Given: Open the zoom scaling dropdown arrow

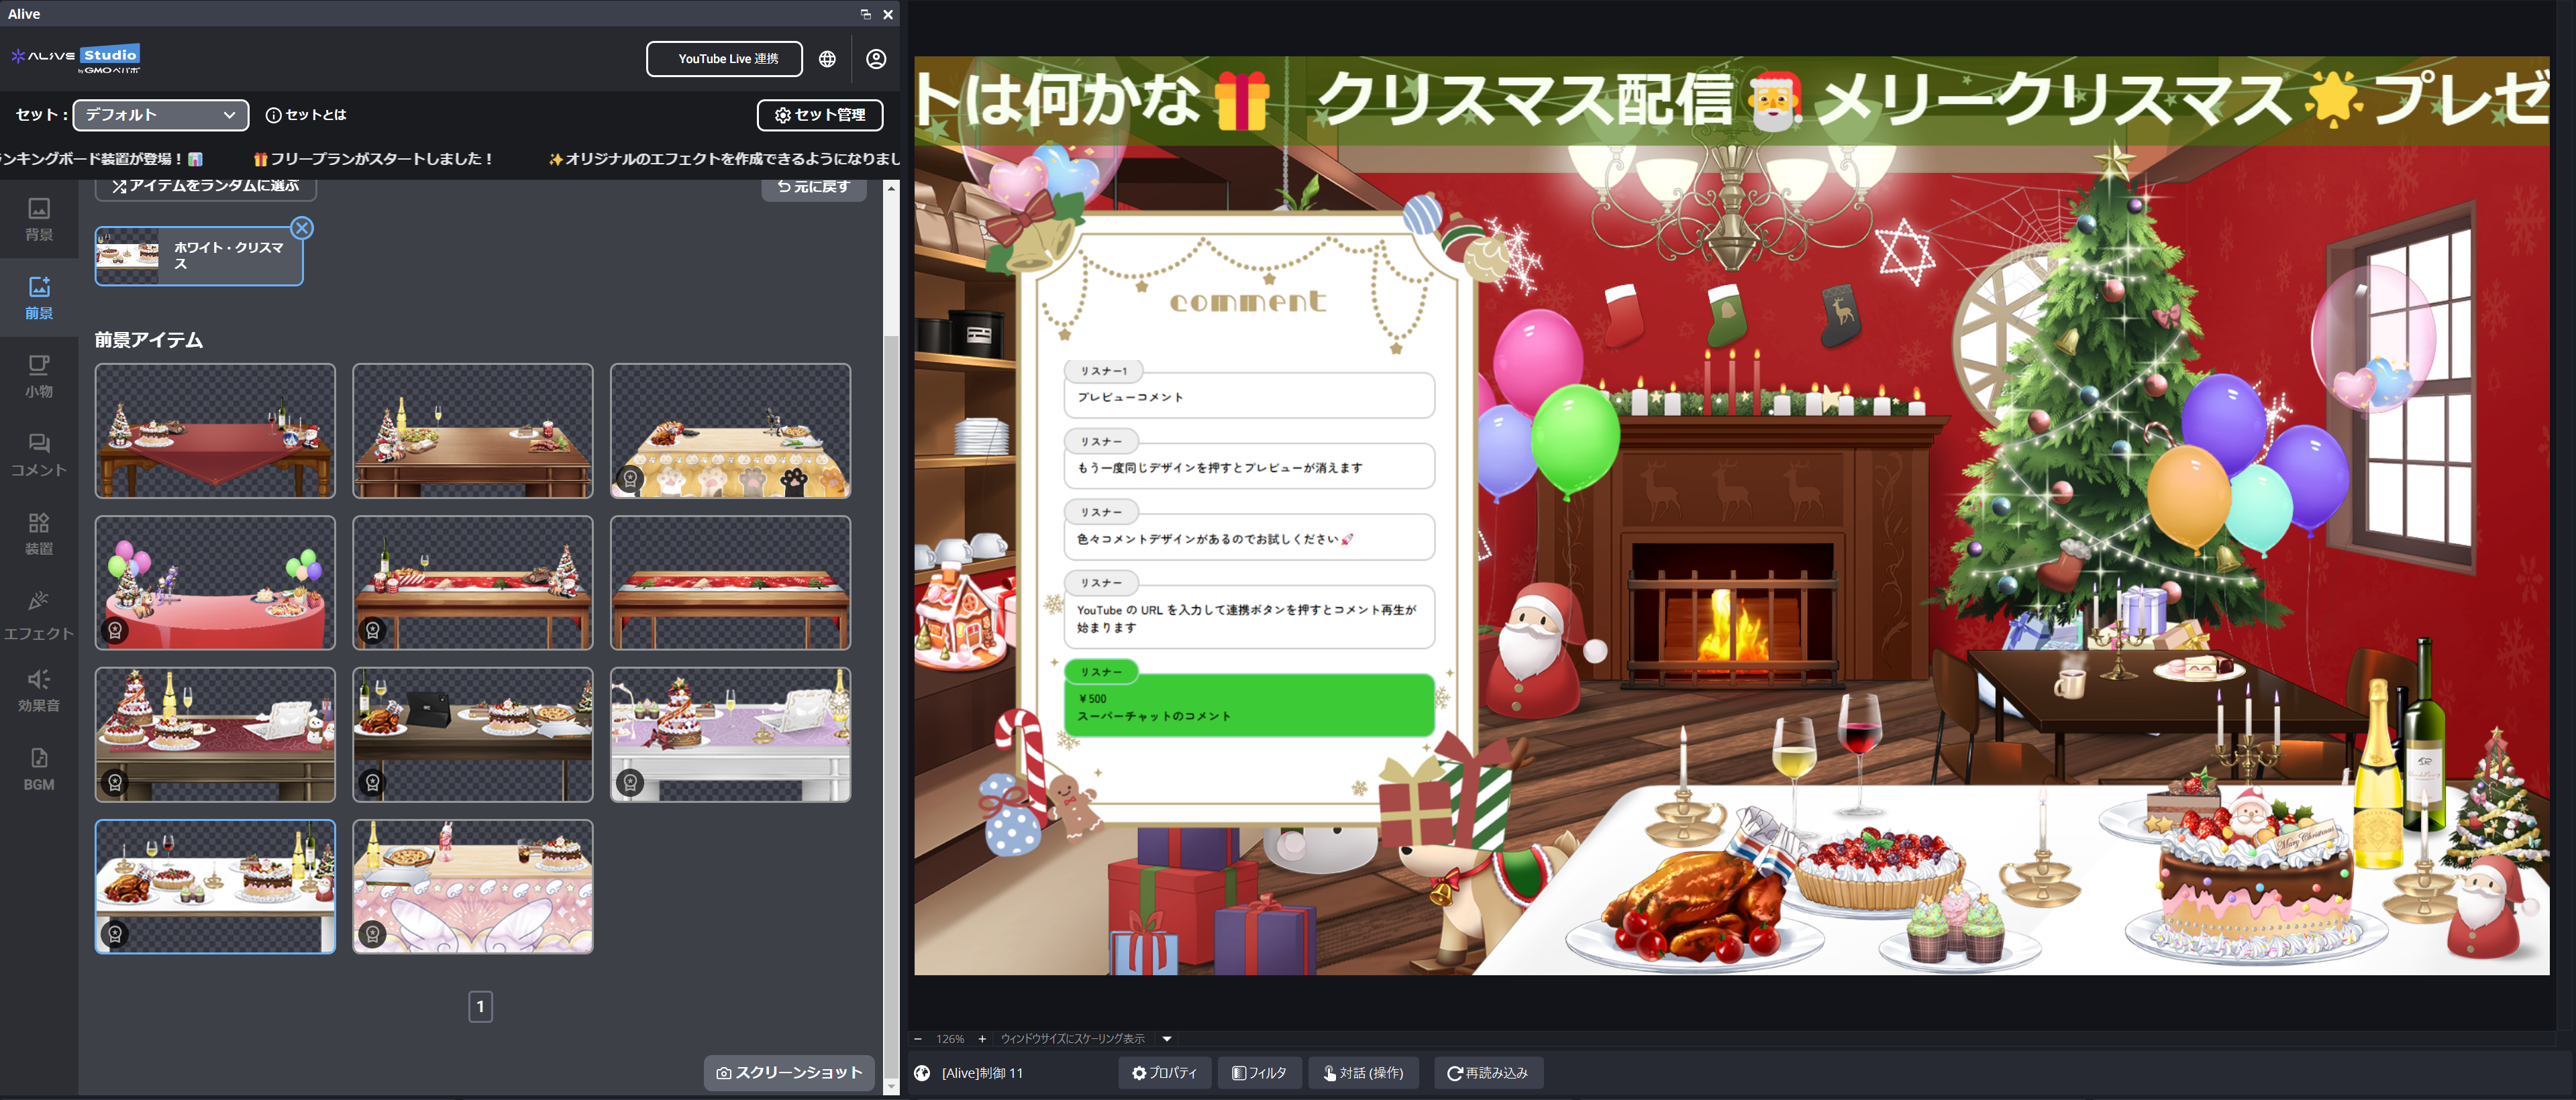Looking at the screenshot, I should (1166, 1039).
